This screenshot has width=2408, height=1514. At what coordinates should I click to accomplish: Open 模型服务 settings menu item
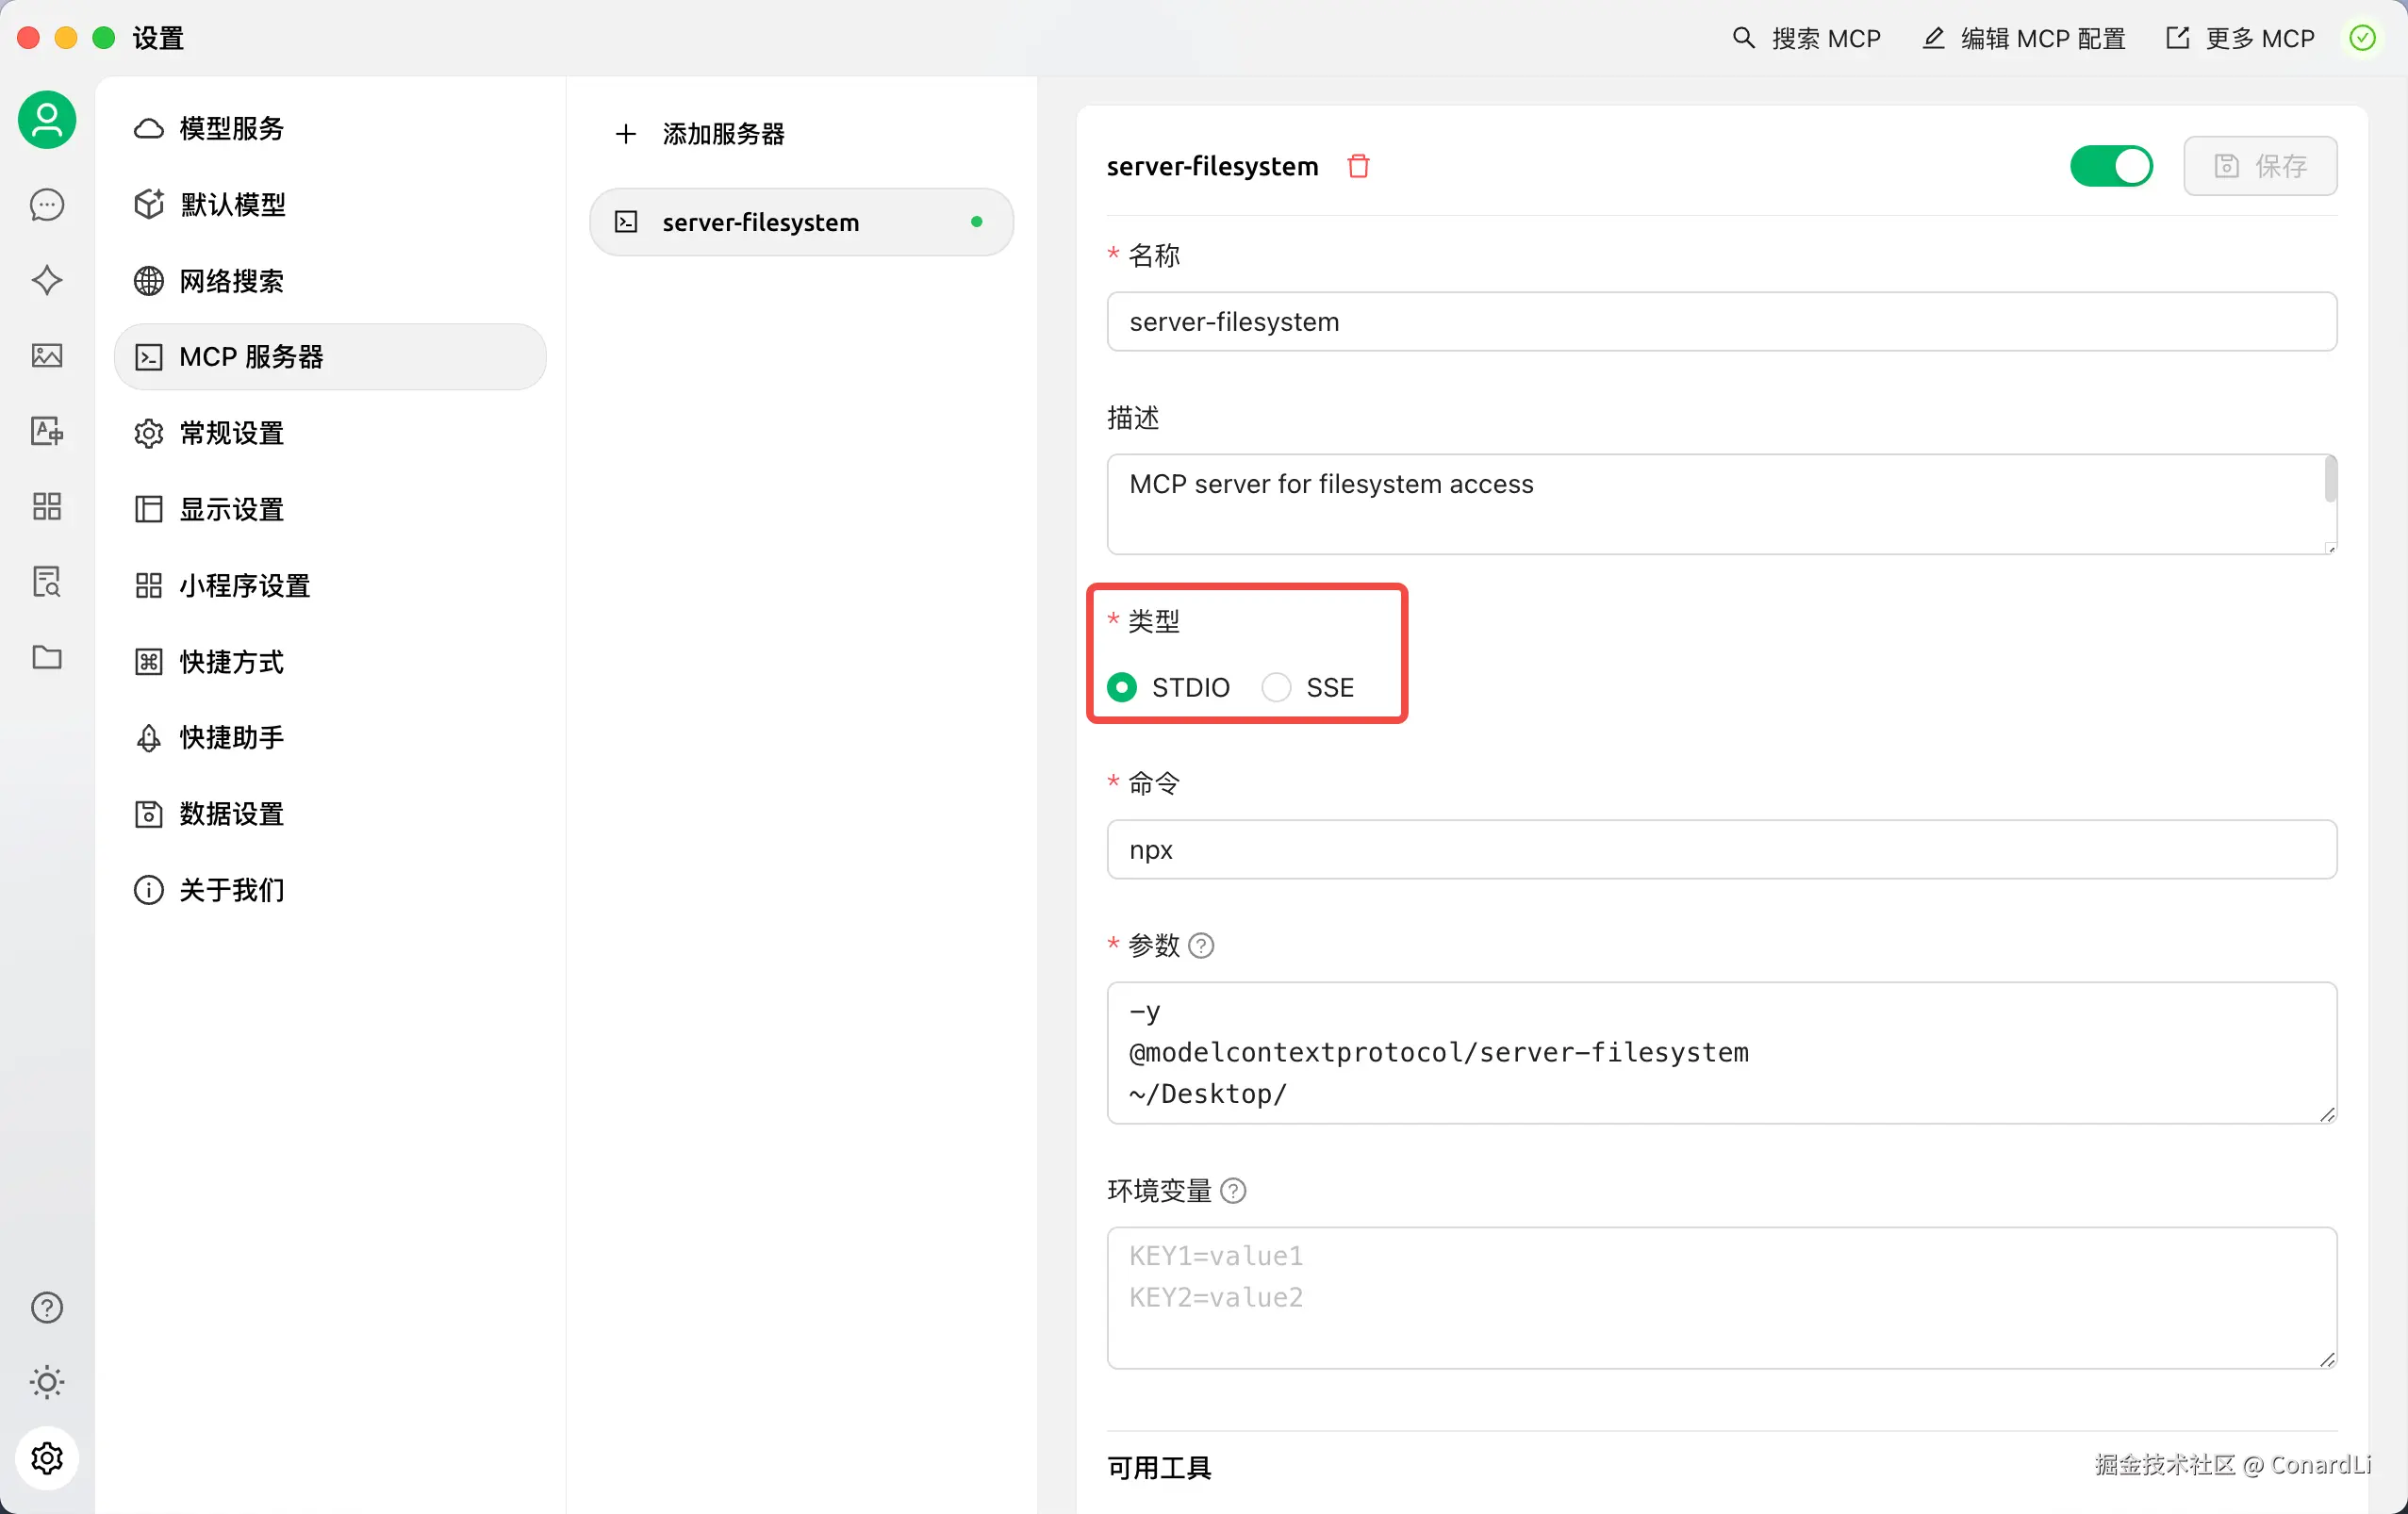[x=231, y=129]
